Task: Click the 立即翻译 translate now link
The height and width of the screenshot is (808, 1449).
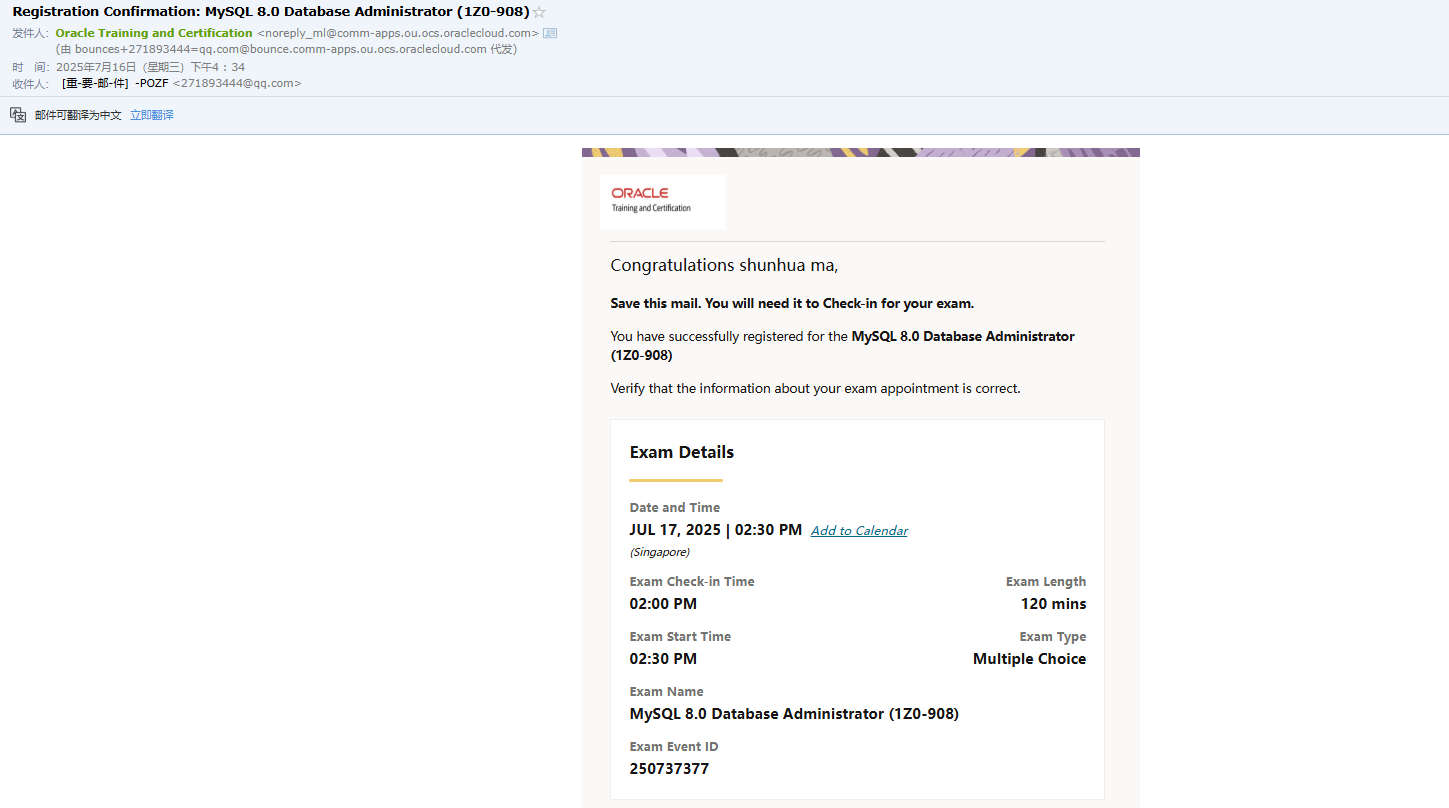Action: point(152,115)
